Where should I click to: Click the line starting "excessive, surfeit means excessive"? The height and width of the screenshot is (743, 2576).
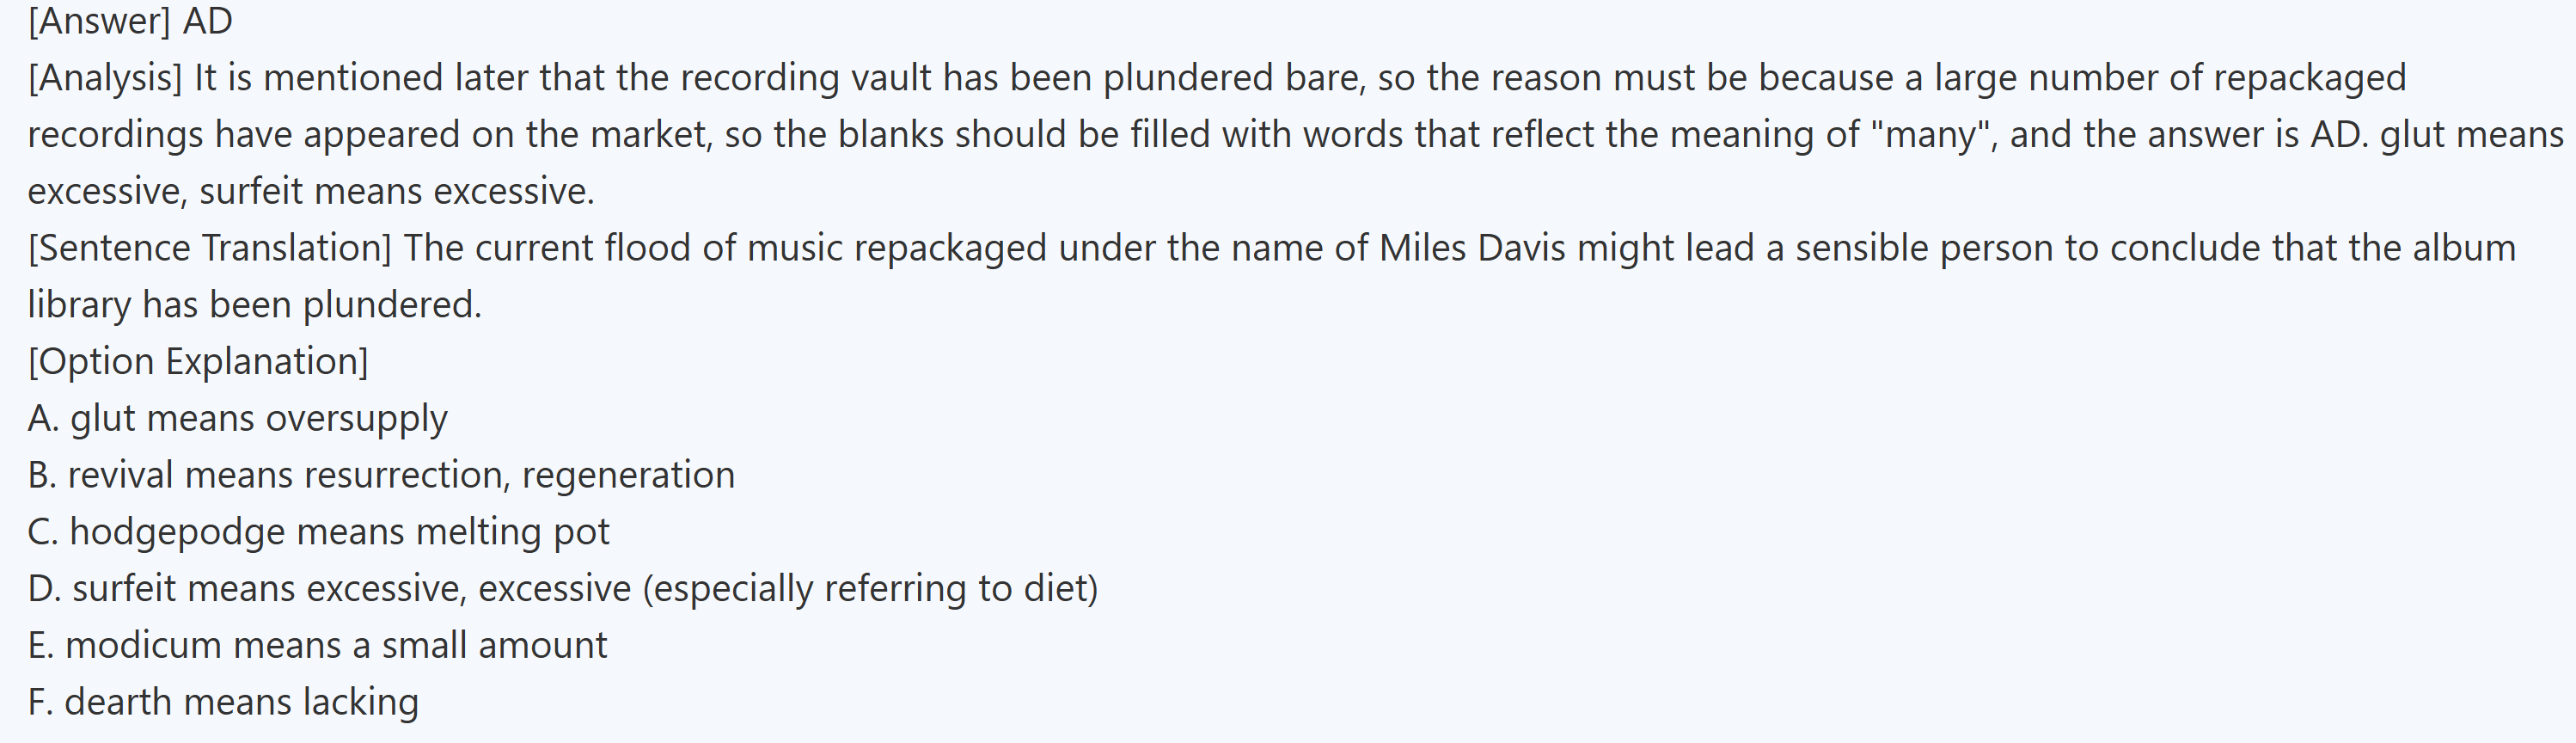coord(311,191)
